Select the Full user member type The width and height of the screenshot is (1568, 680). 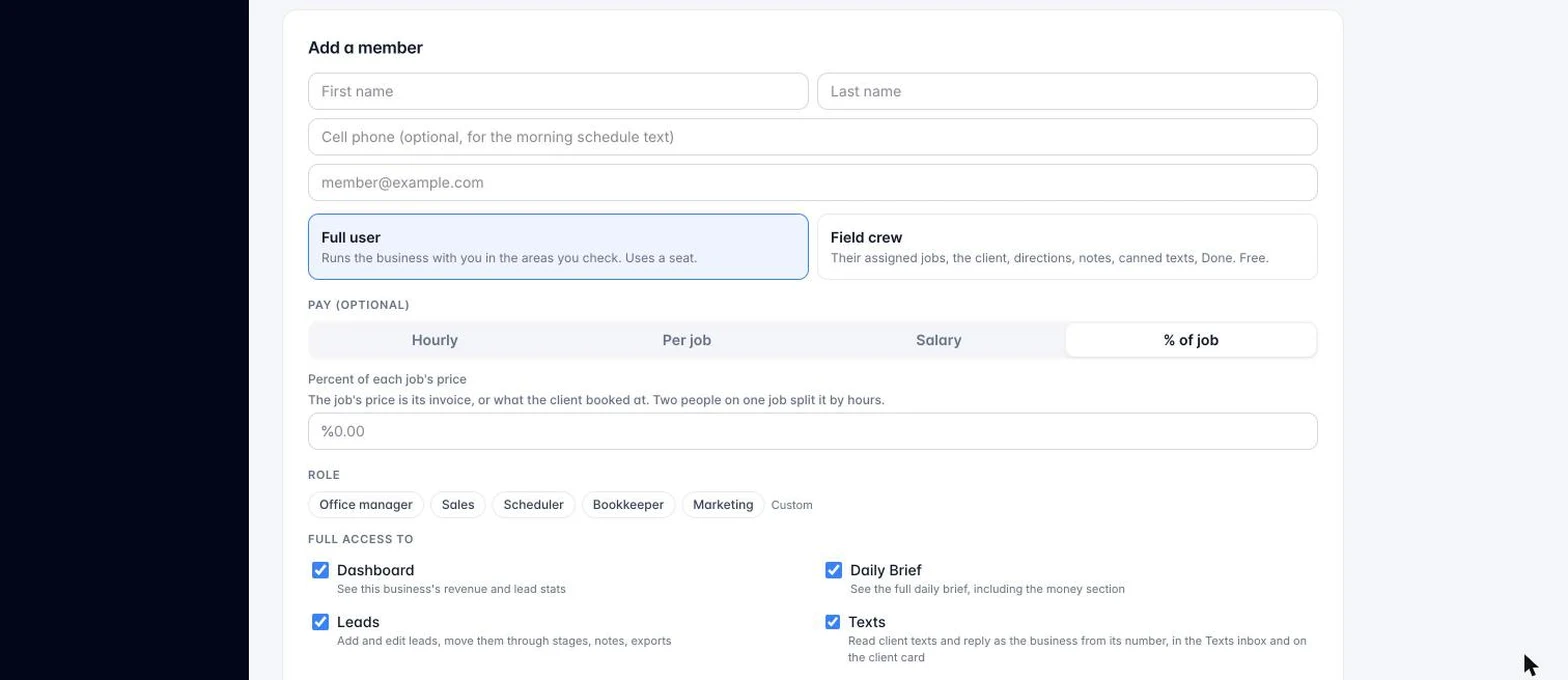pos(558,247)
